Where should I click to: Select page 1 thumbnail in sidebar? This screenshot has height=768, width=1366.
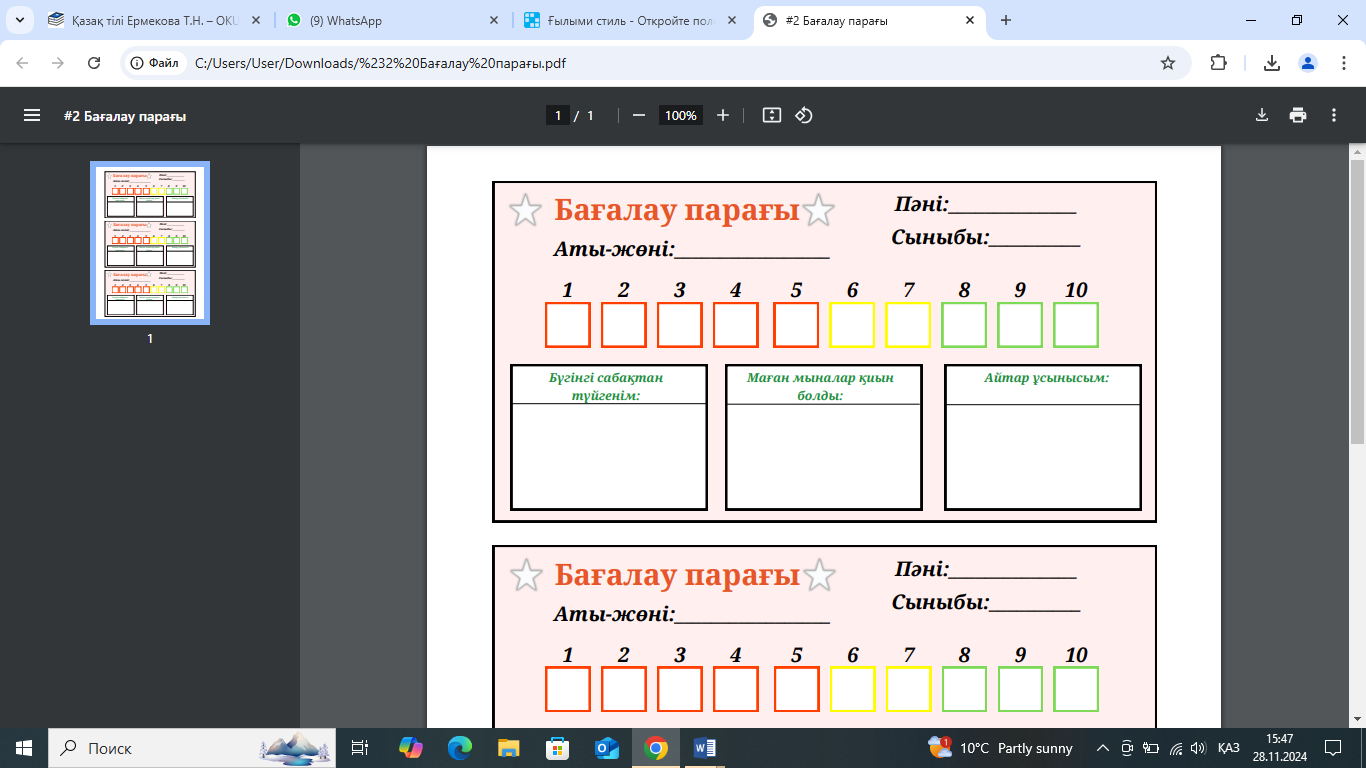click(150, 243)
